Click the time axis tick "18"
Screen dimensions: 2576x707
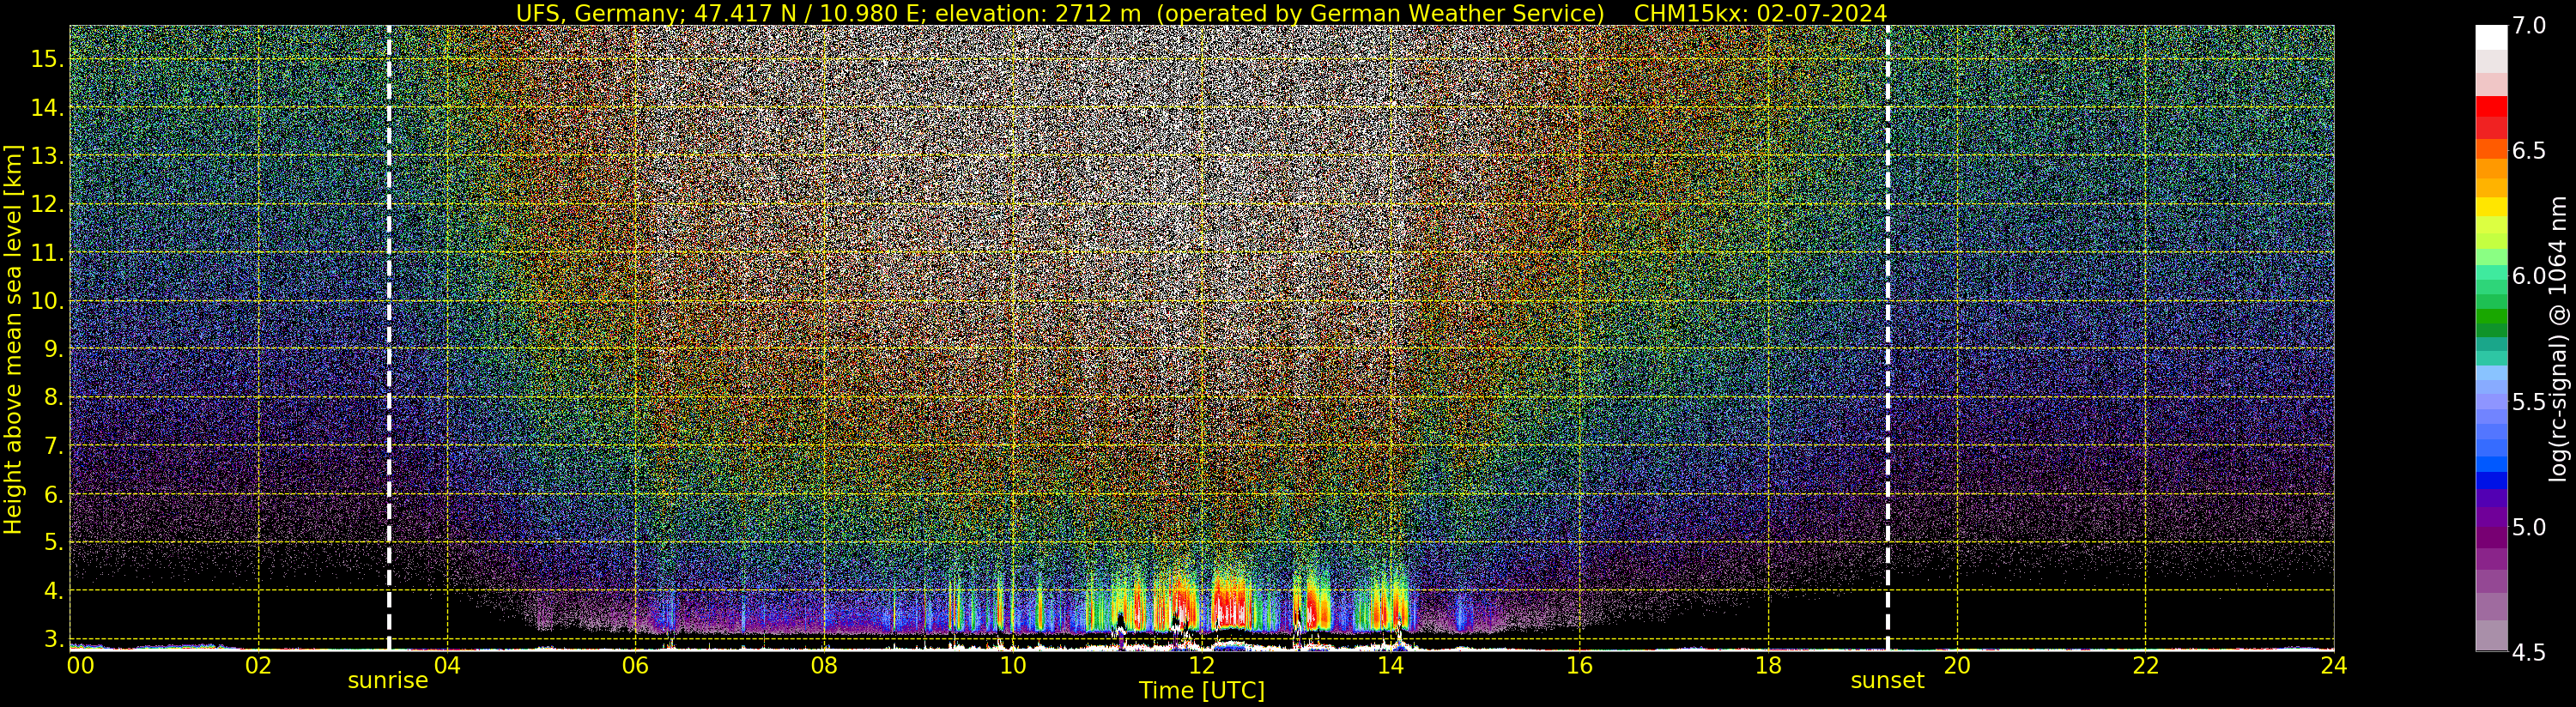1768,666
